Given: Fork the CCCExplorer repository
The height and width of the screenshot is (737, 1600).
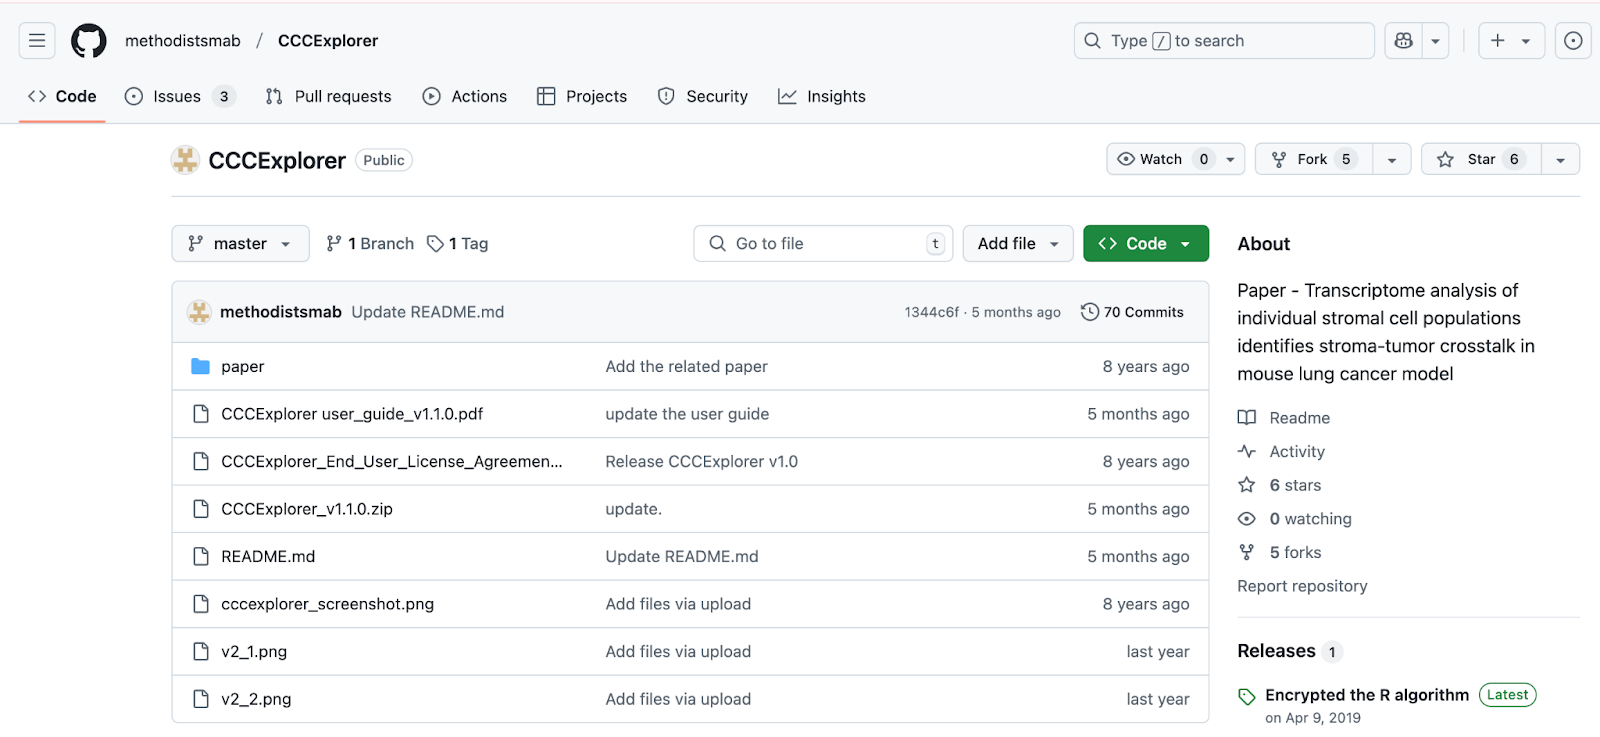Looking at the screenshot, I should [x=1312, y=159].
